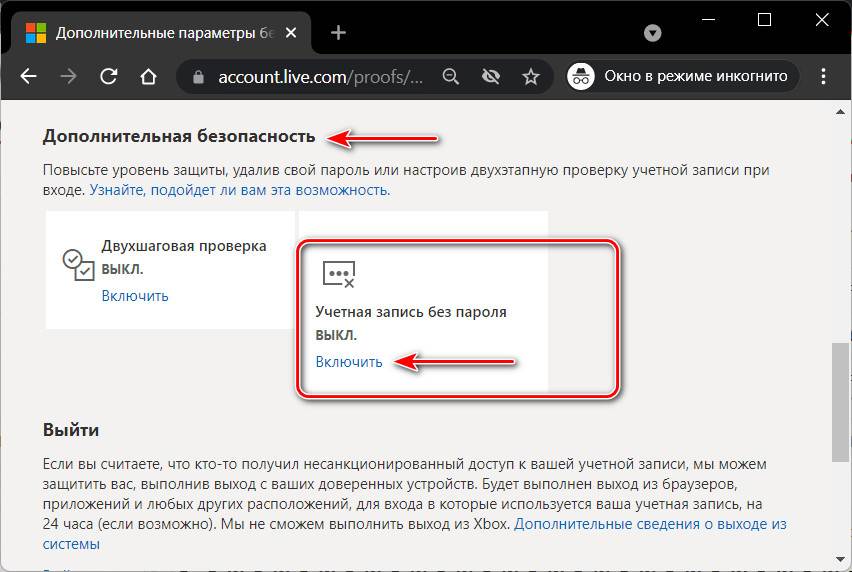Click the crossed-eye tracking protection icon
Image resolution: width=852 pixels, height=572 pixels.
[491, 76]
